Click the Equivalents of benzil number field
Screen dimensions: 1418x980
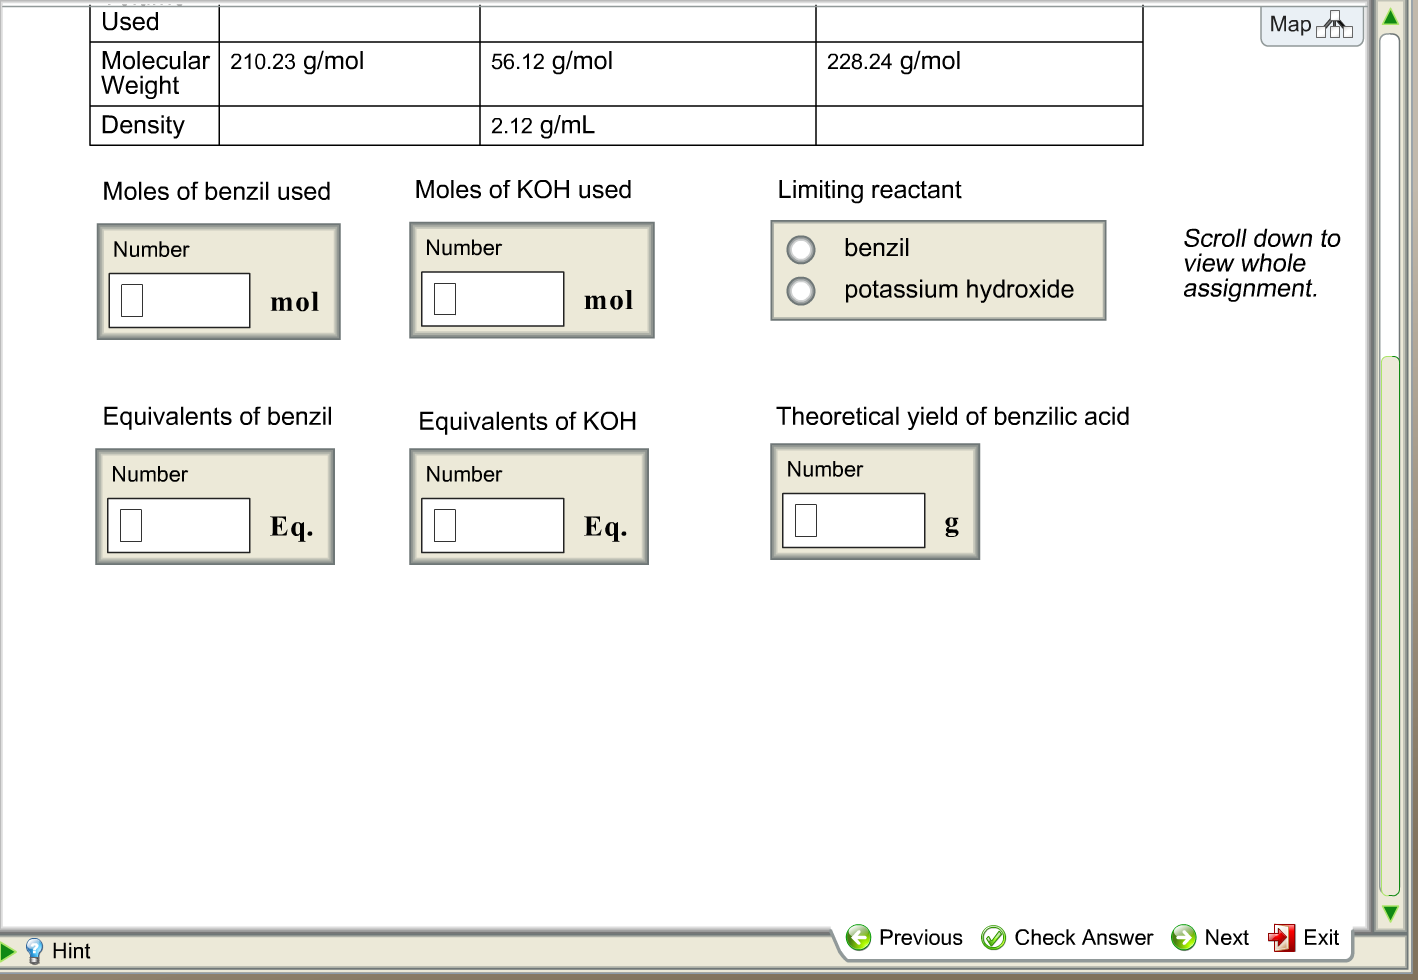(x=177, y=524)
